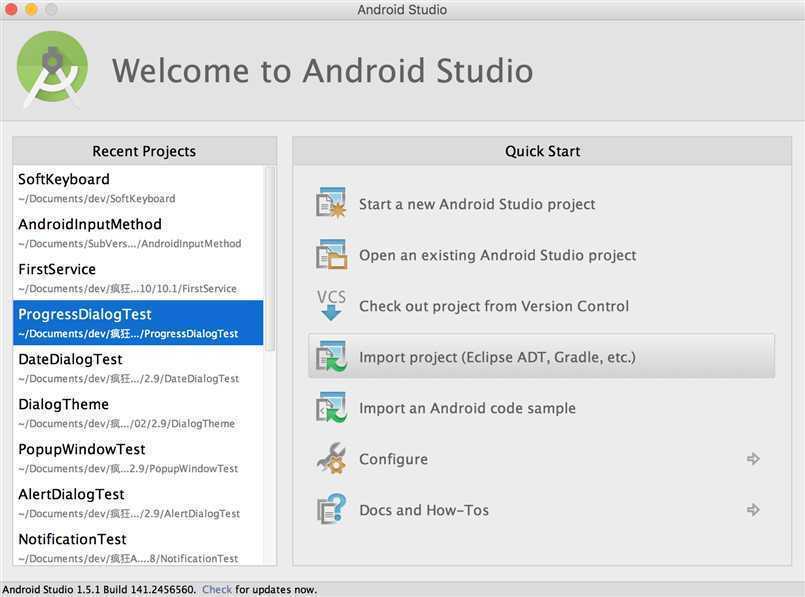Click the Android Studio logo
This screenshot has width=805, height=597.
tap(52, 68)
